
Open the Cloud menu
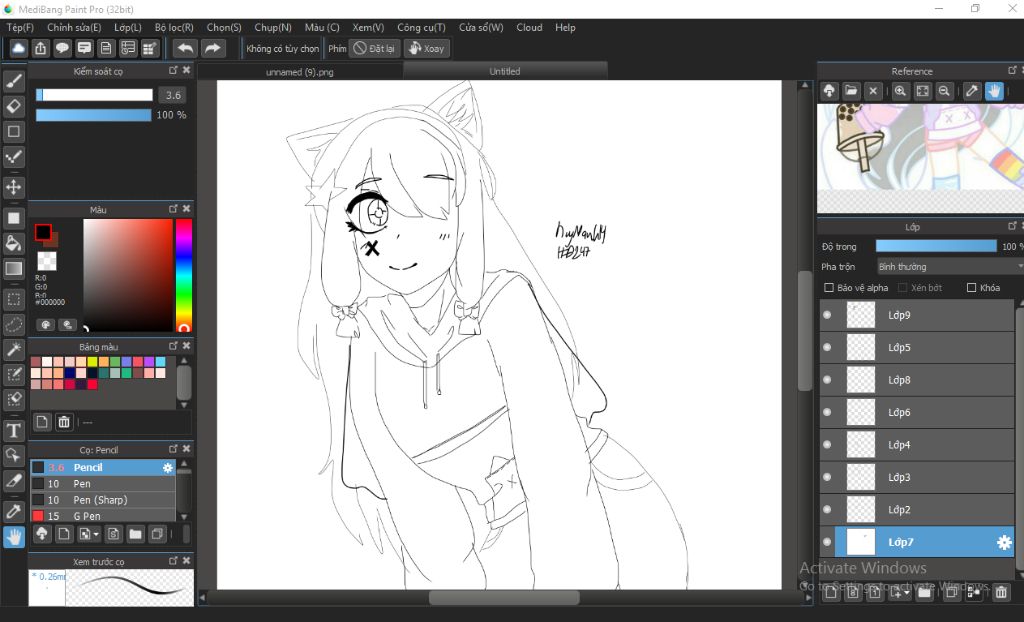[530, 27]
